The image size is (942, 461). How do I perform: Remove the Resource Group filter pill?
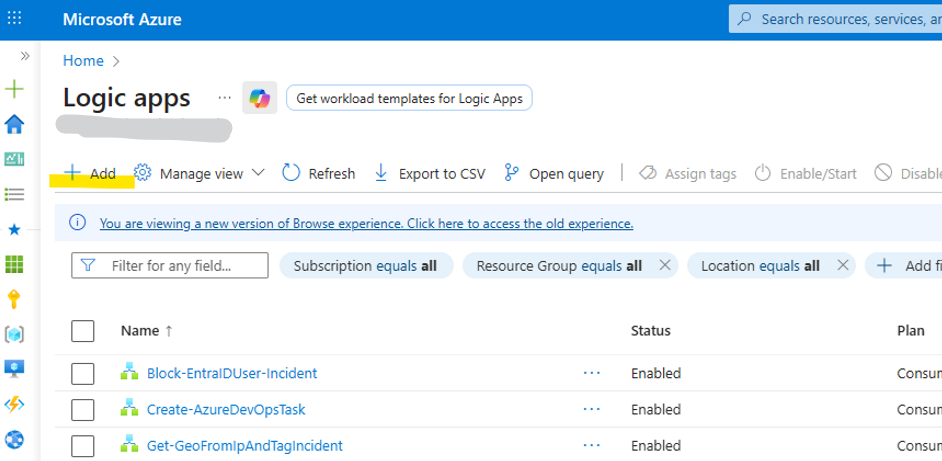pos(664,266)
